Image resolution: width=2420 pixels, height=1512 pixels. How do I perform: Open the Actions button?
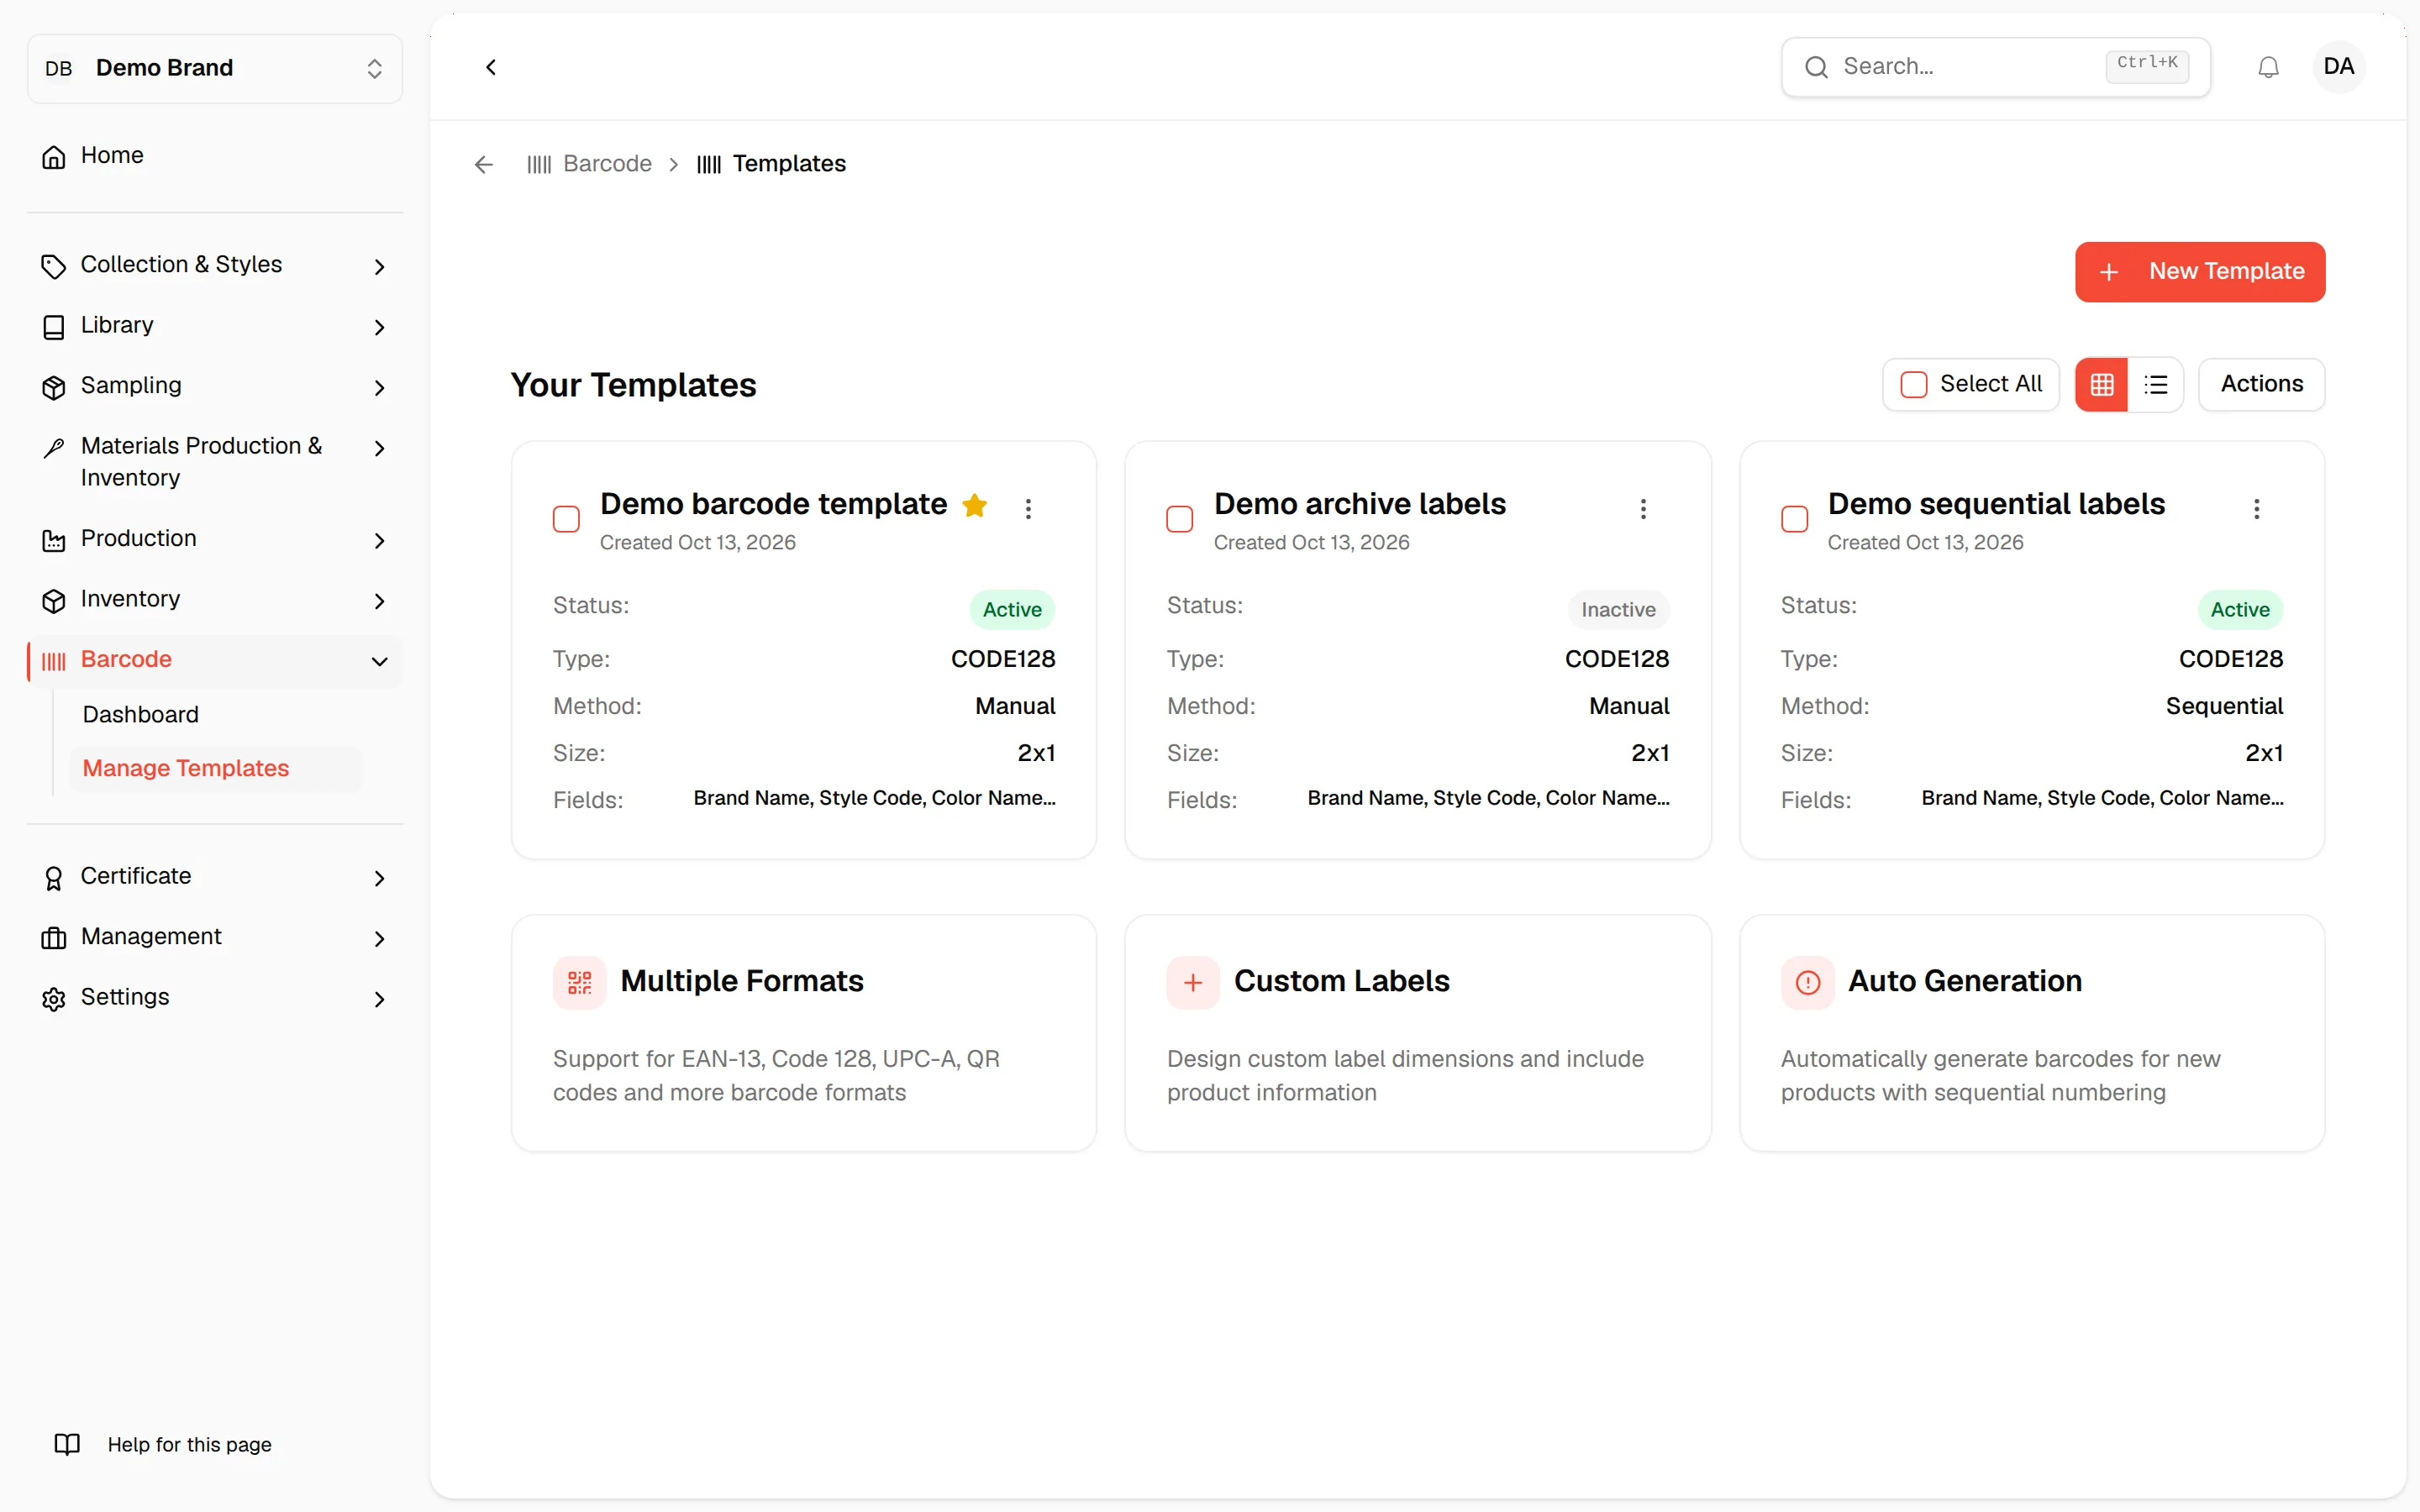click(2261, 384)
